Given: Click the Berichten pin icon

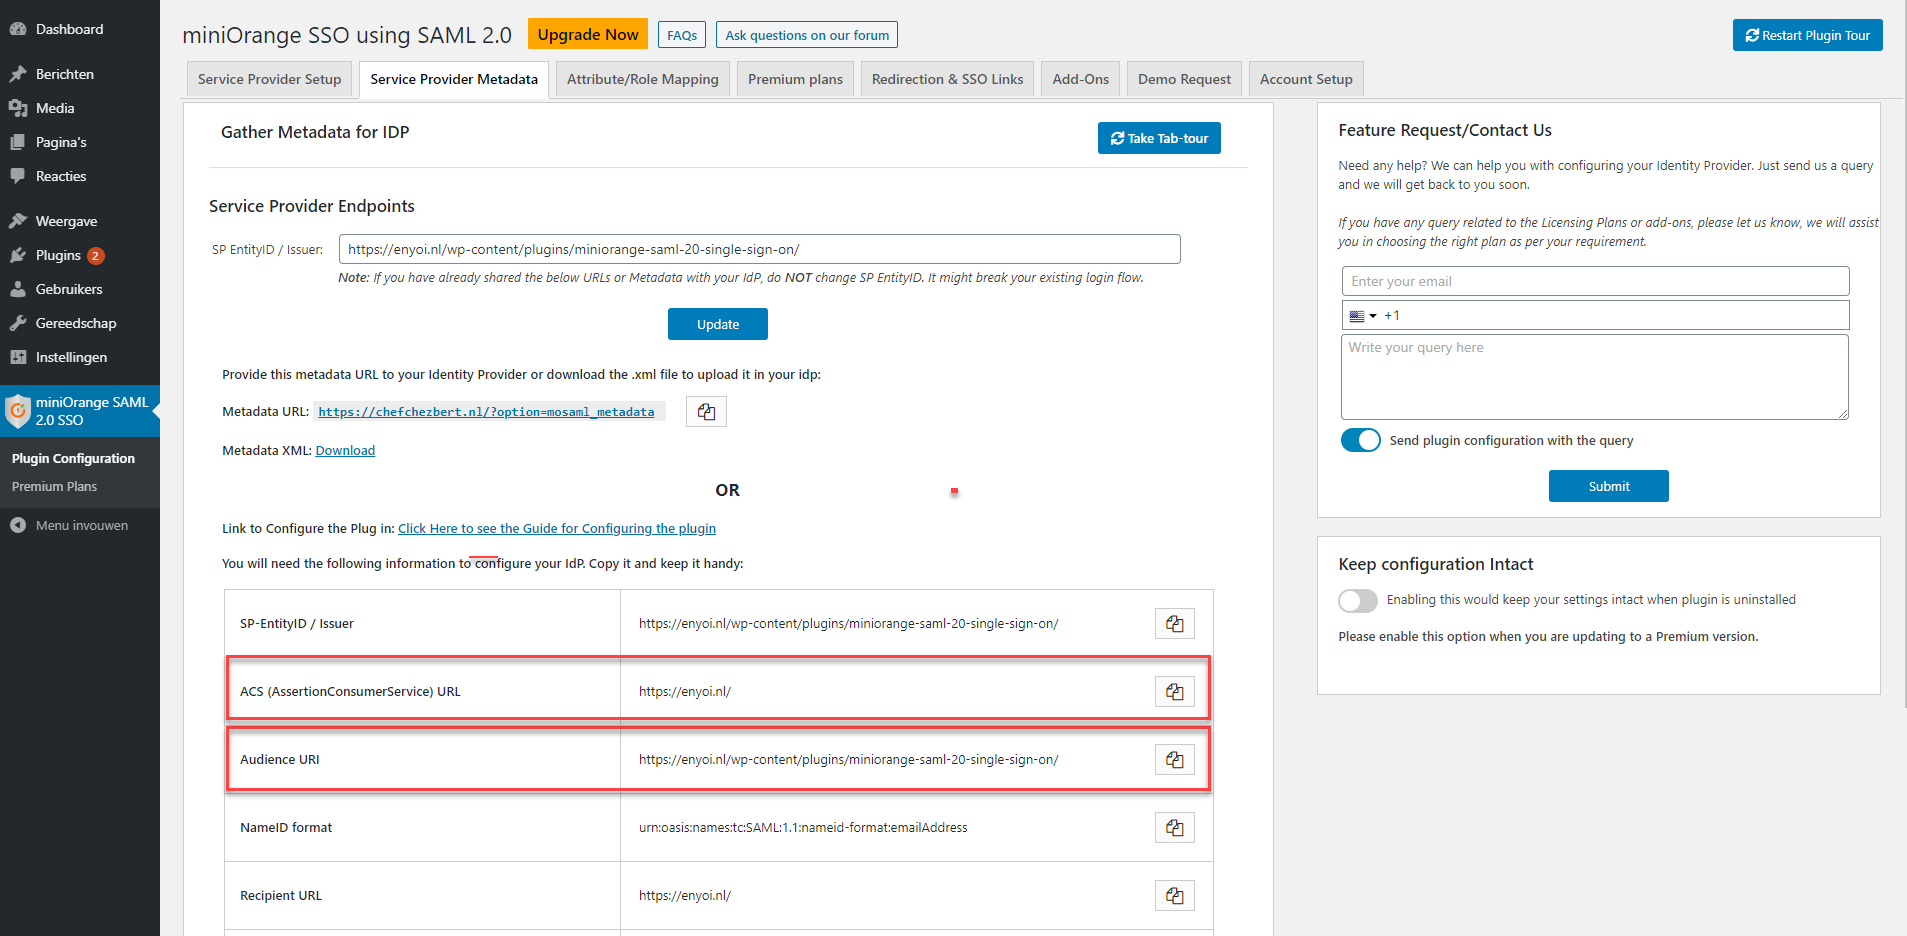Looking at the screenshot, I should tap(18, 74).
